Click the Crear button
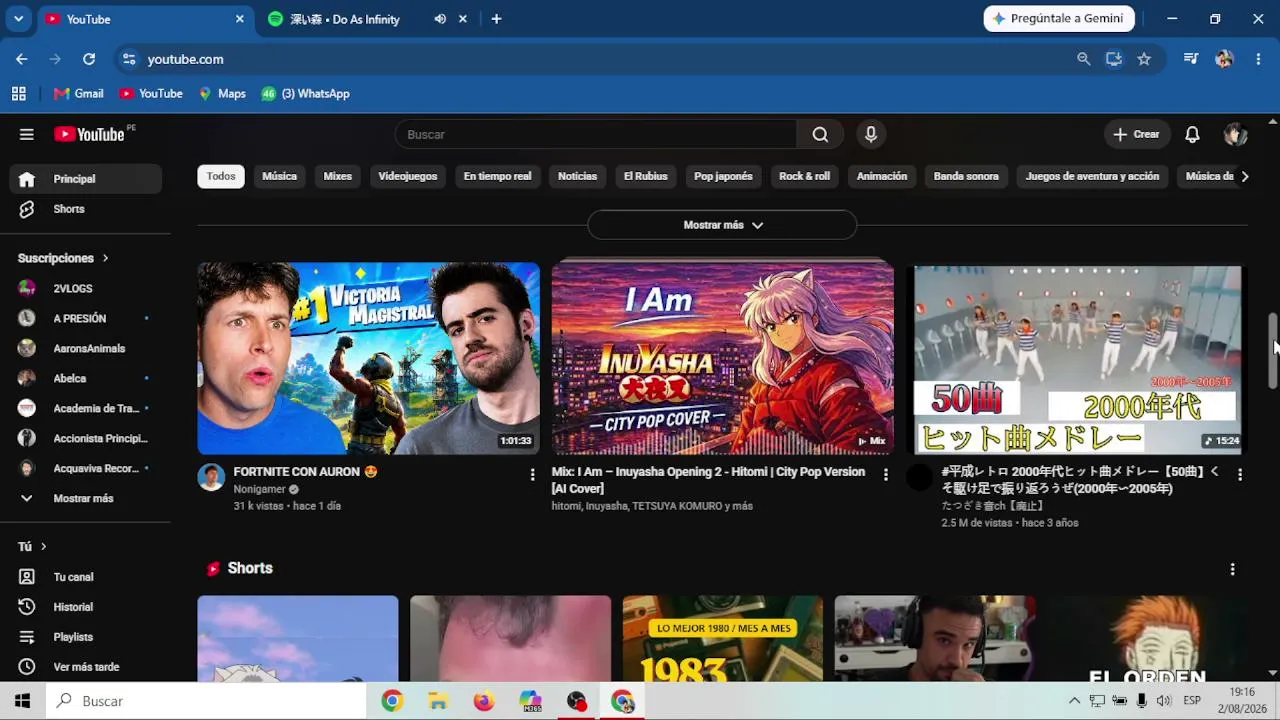Screen dimensions: 1280x720 1137,134
